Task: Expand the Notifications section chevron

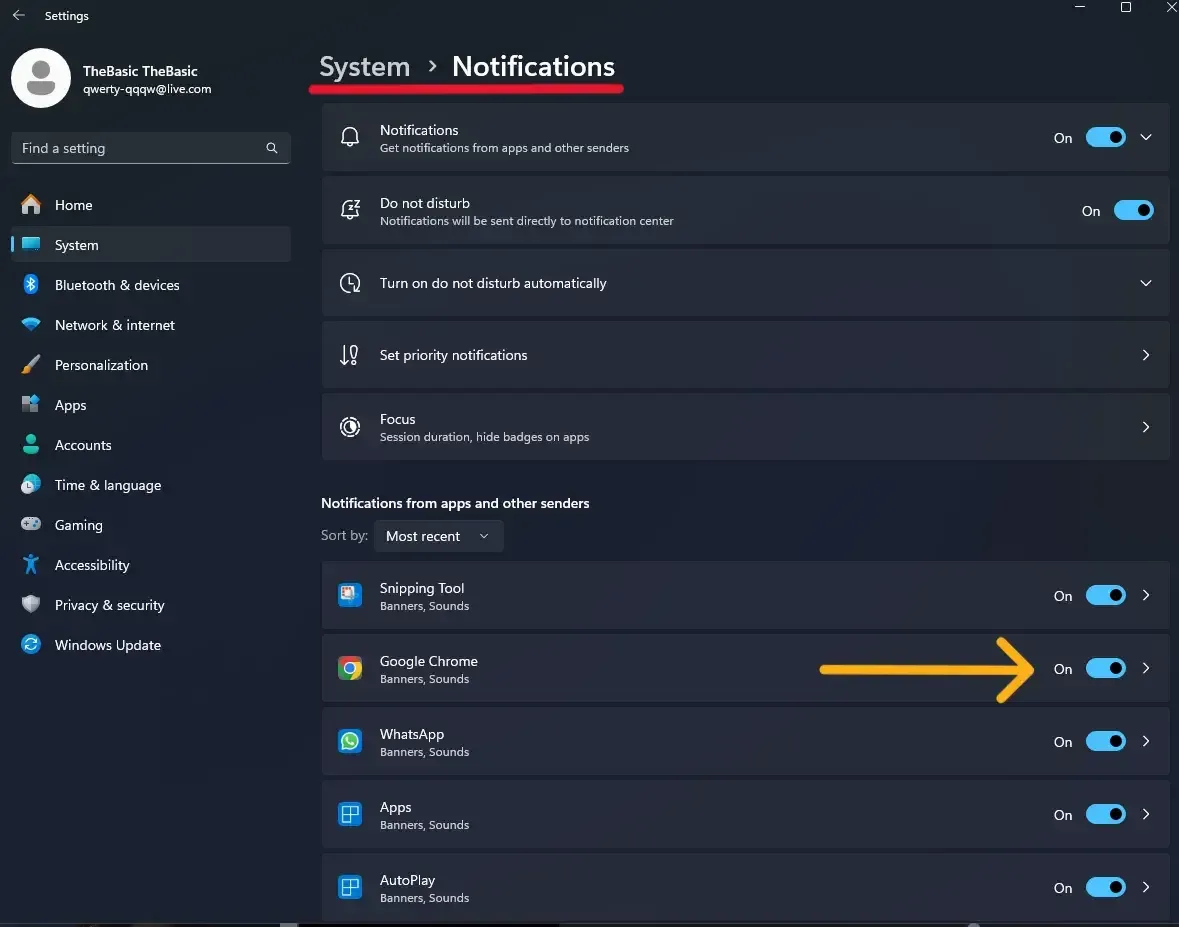Action: (1146, 138)
